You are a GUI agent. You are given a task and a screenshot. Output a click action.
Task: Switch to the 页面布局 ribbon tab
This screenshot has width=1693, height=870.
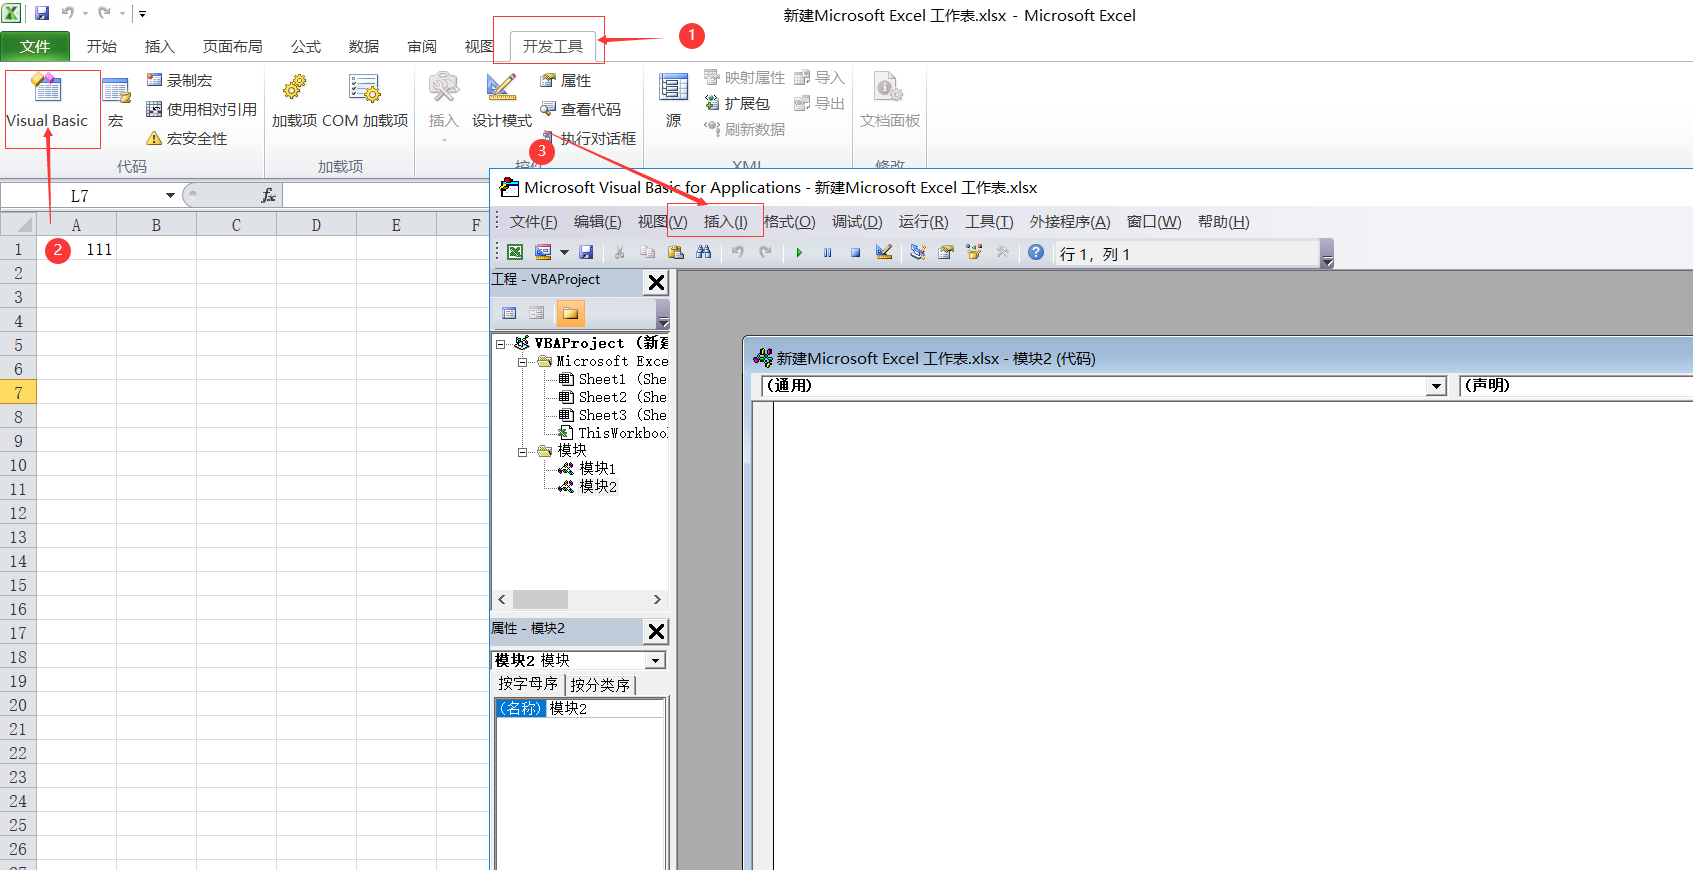[232, 46]
